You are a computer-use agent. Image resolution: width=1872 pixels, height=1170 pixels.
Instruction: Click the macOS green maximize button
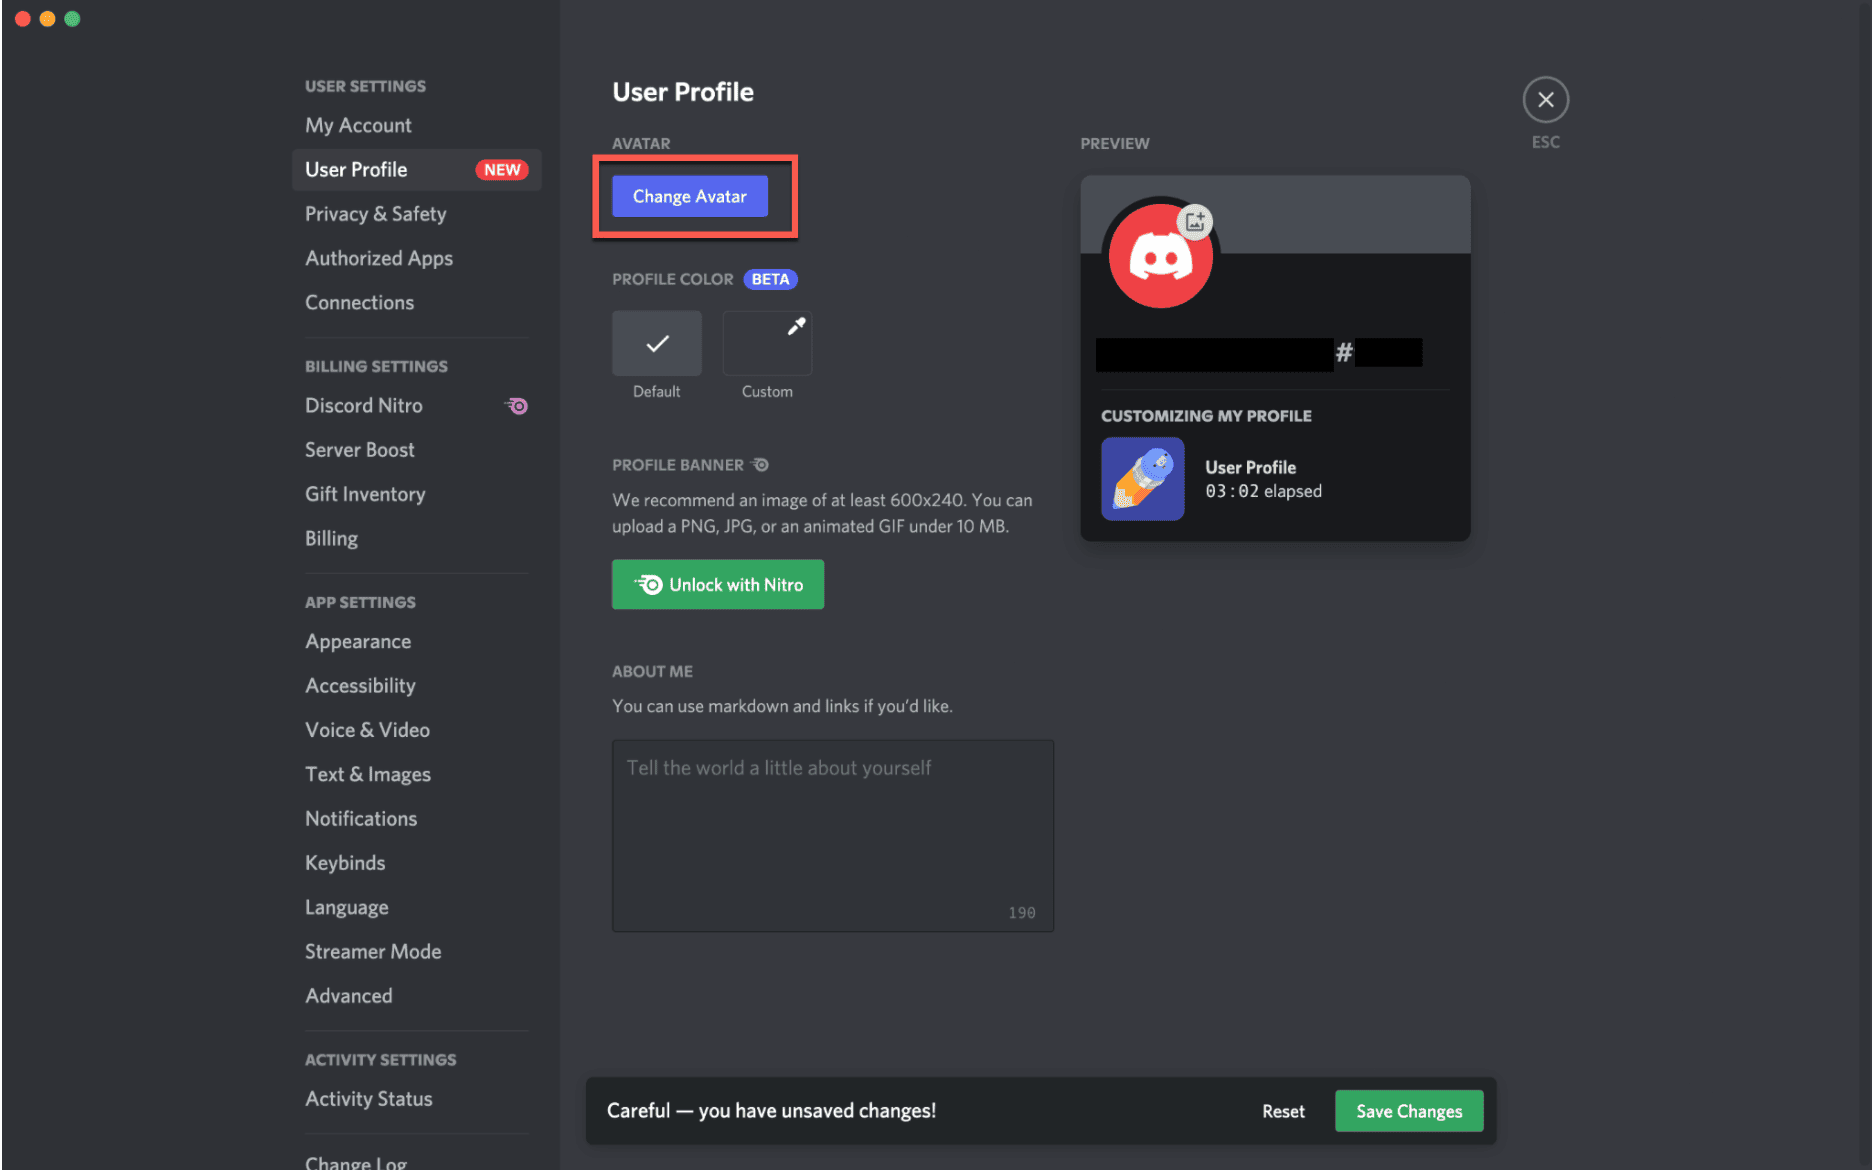click(x=72, y=18)
